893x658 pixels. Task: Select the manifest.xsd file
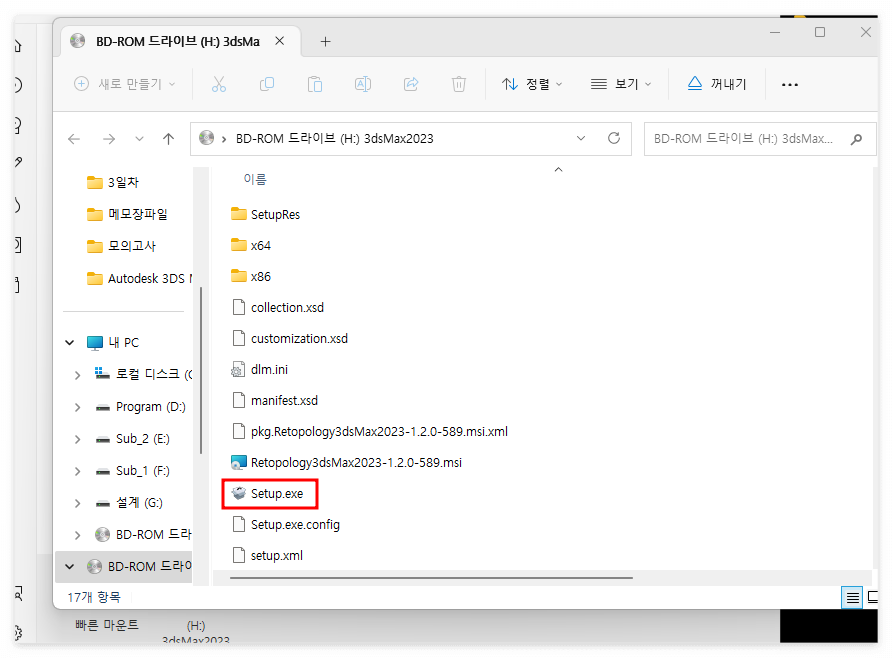pos(275,400)
